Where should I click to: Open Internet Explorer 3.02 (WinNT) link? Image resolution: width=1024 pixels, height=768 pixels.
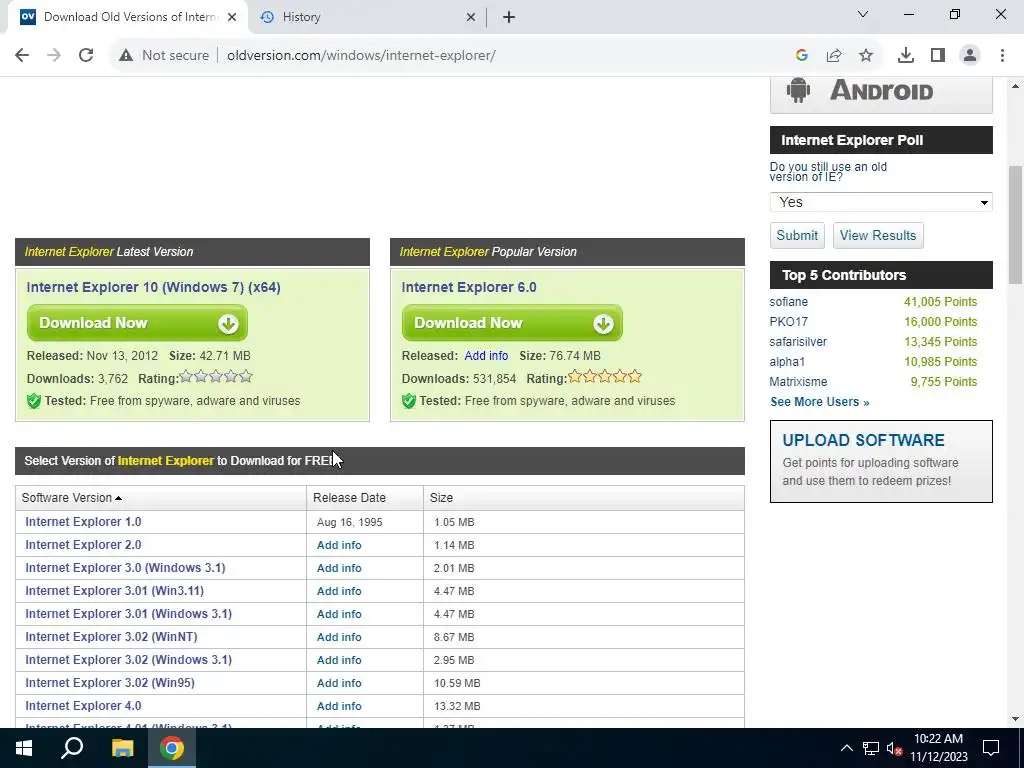click(111, 637)
